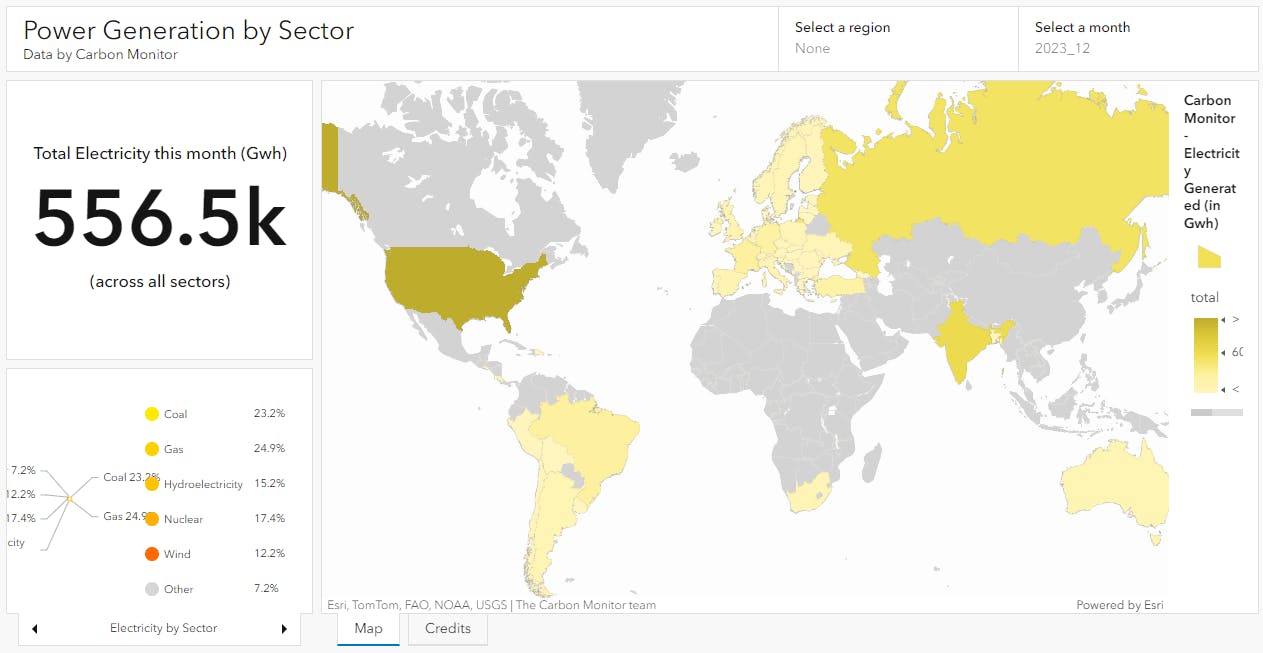Screen dimensions: 1263x653
Task: Click the yellow polygon symbol in the map legend
Action: pos(1209,257)
